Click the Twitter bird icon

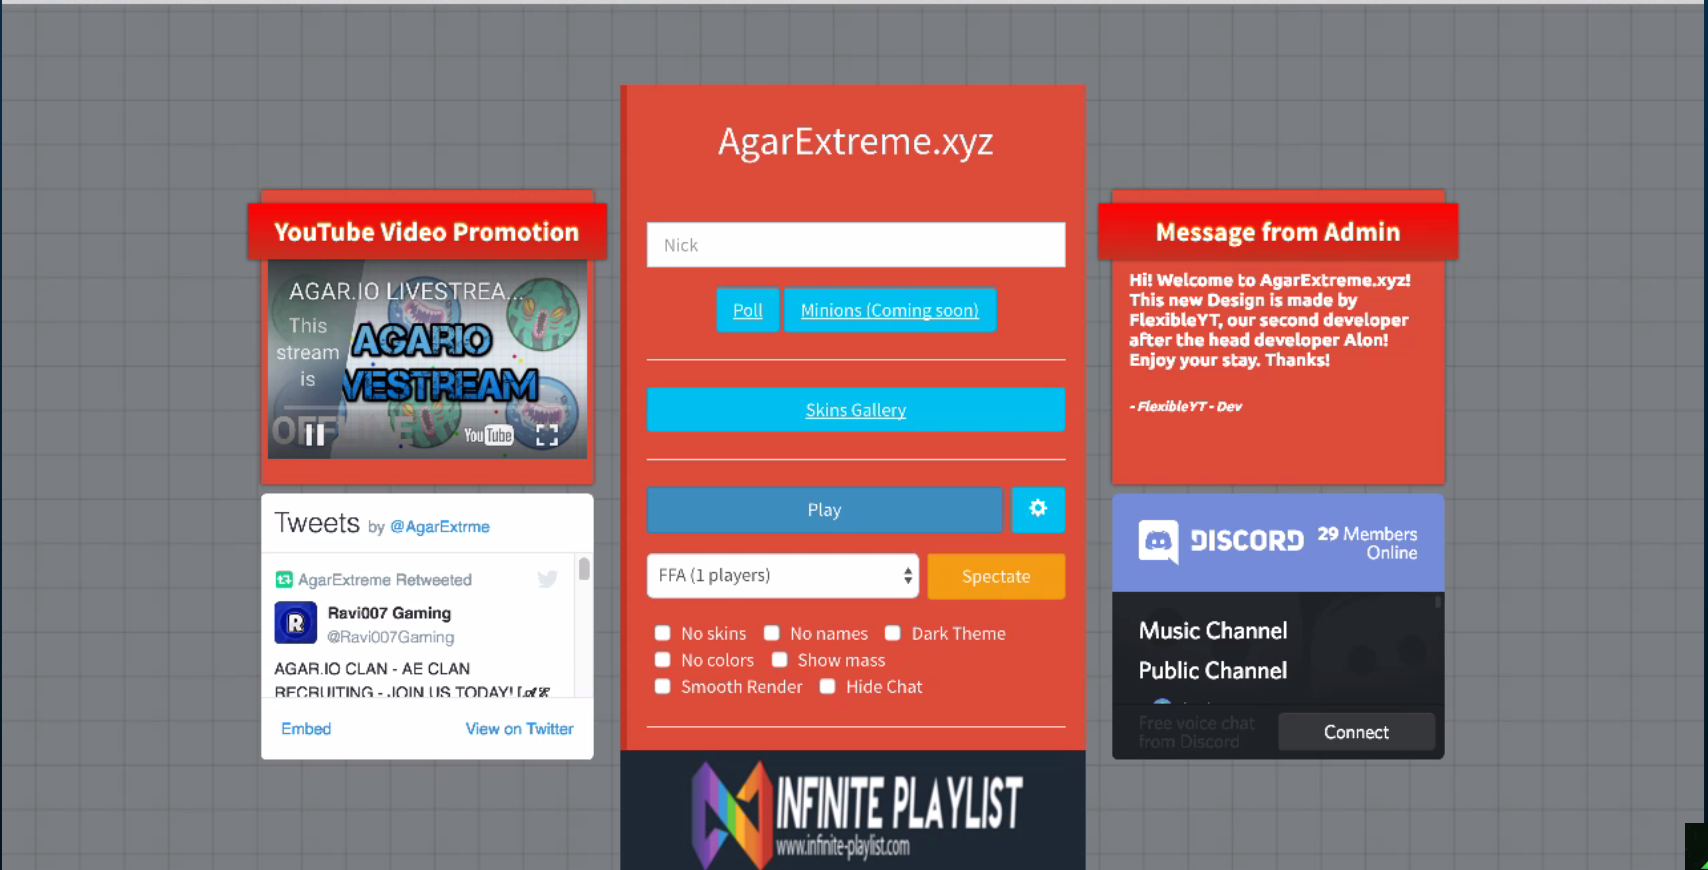click(548, 579)
